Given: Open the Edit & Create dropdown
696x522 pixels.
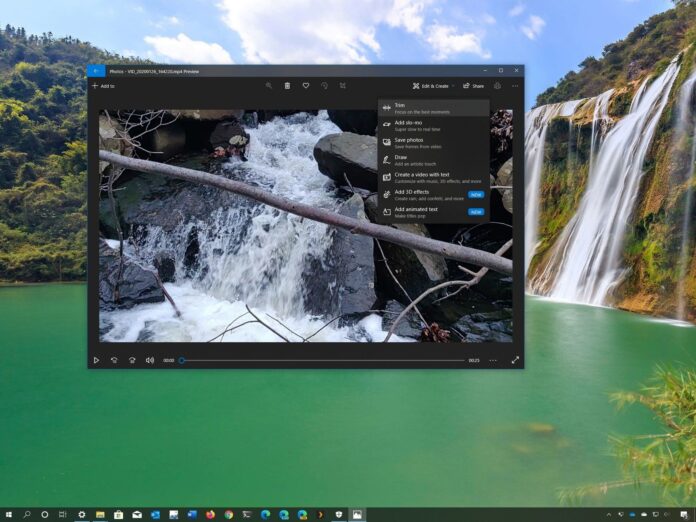Looking at the screenshot, I should click(431, 86).
